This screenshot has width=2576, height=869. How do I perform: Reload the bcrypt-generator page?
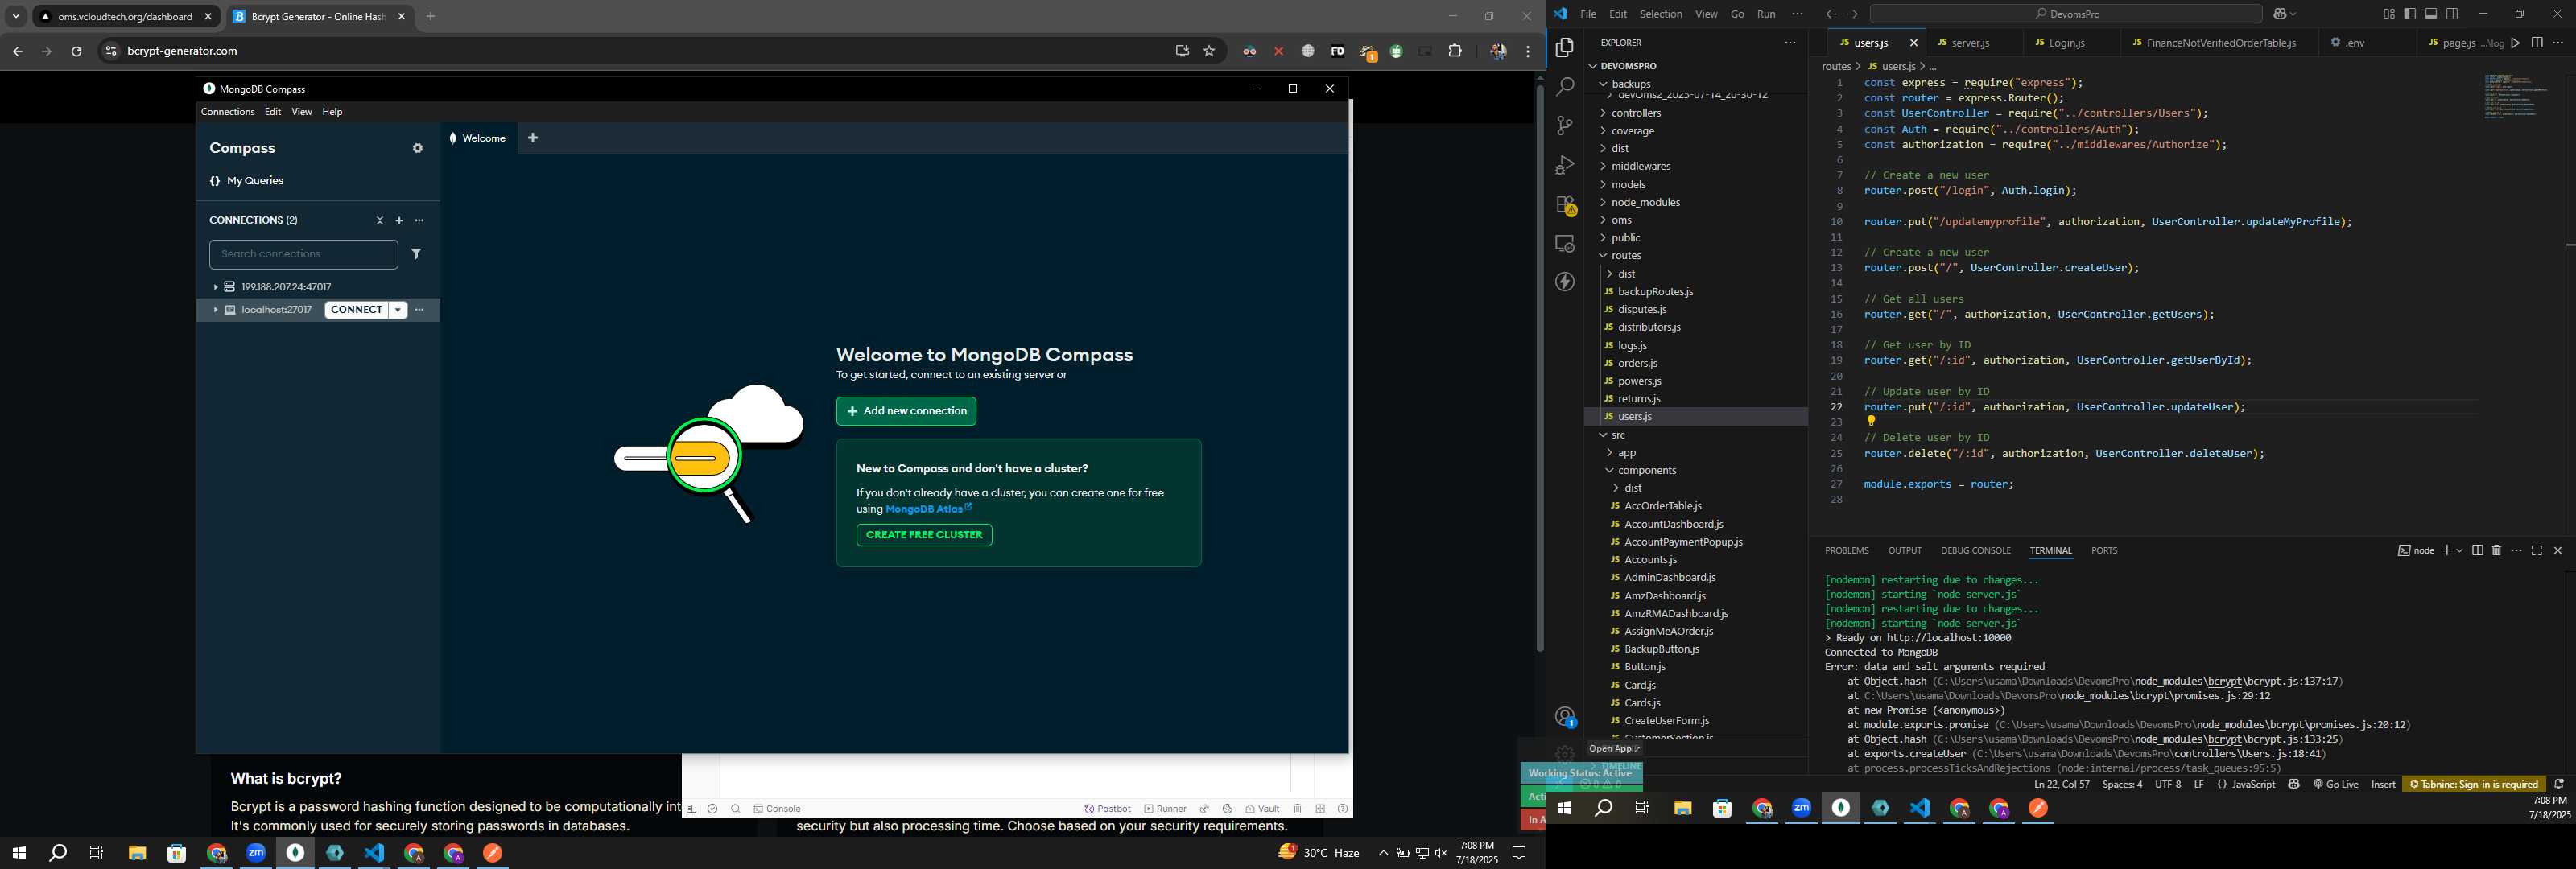[x=76, y=51]
